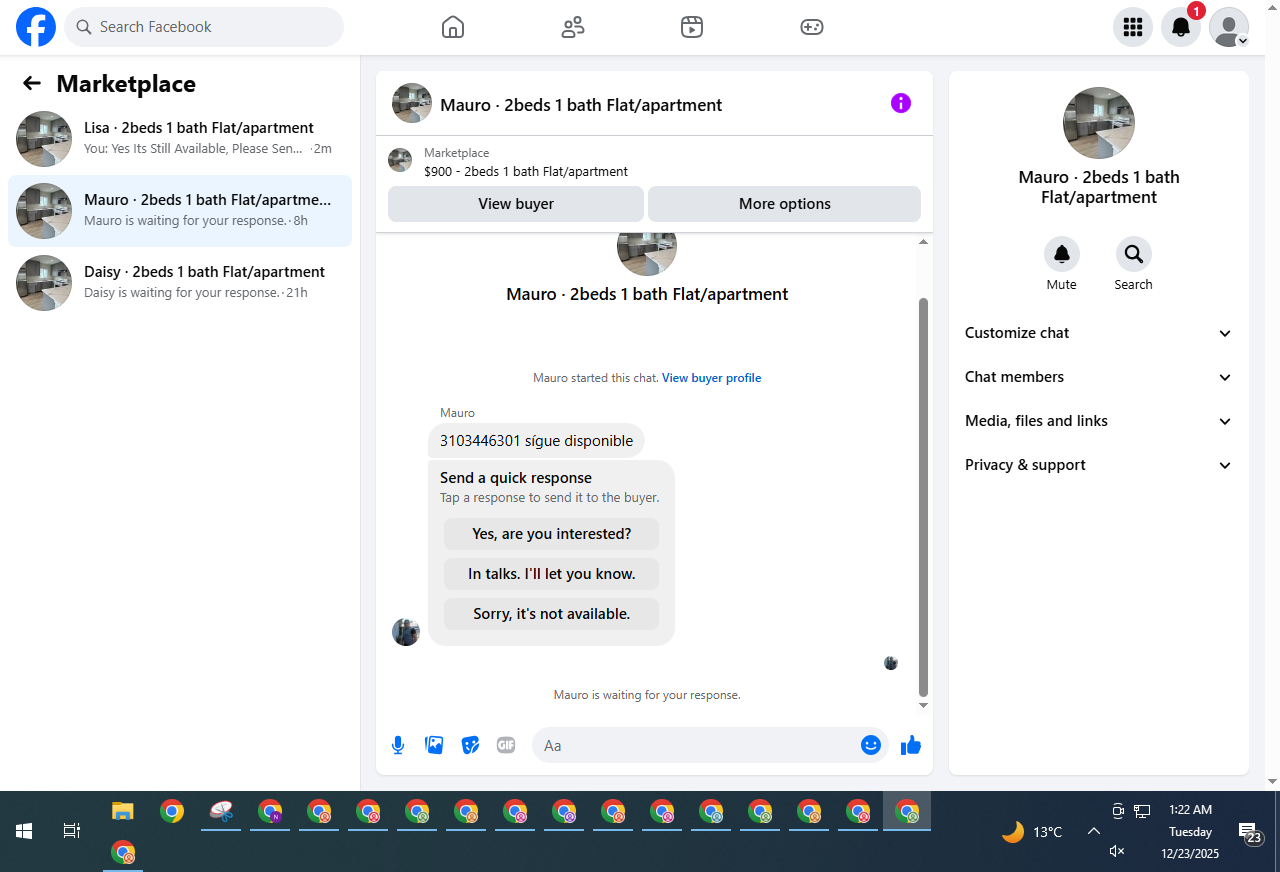The image size is (1280, 872).
Task: Open the Snipping Tool on the taskbar
Action: pos(221,811)
